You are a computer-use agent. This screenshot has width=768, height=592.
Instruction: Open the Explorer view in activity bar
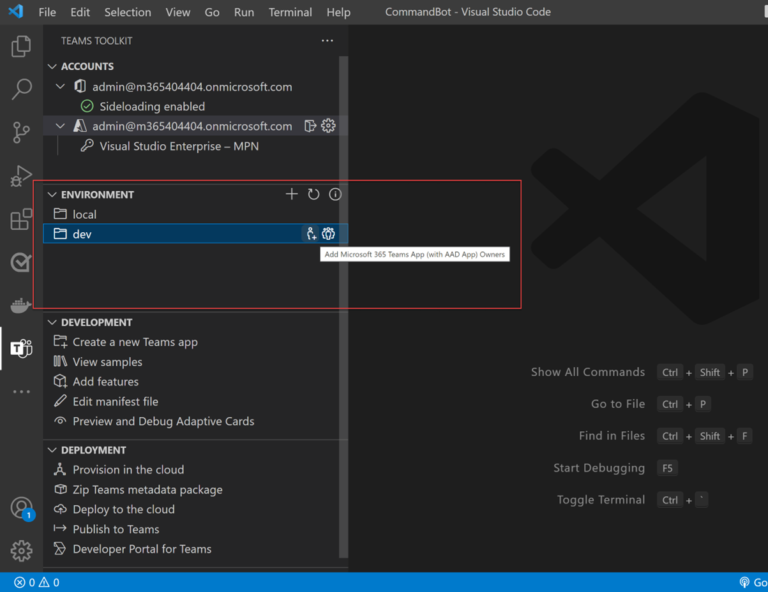pyautogui.click(x=21, y=47)
